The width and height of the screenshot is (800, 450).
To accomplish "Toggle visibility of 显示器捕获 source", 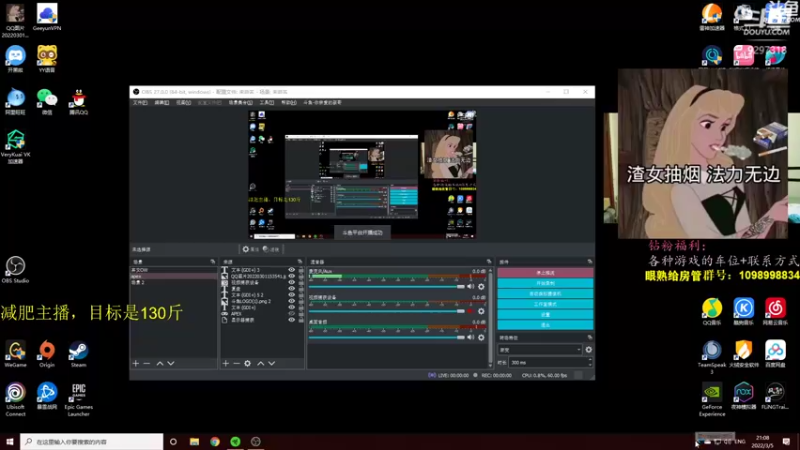I will click(291, 320).
